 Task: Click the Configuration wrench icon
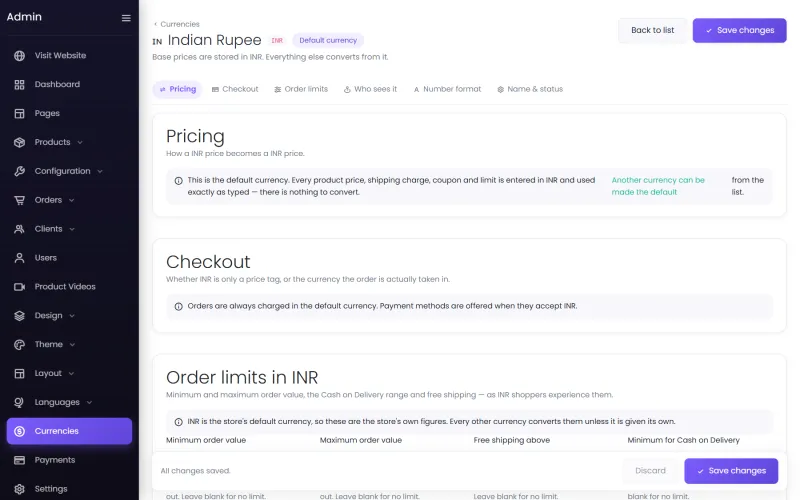[19, 171]
